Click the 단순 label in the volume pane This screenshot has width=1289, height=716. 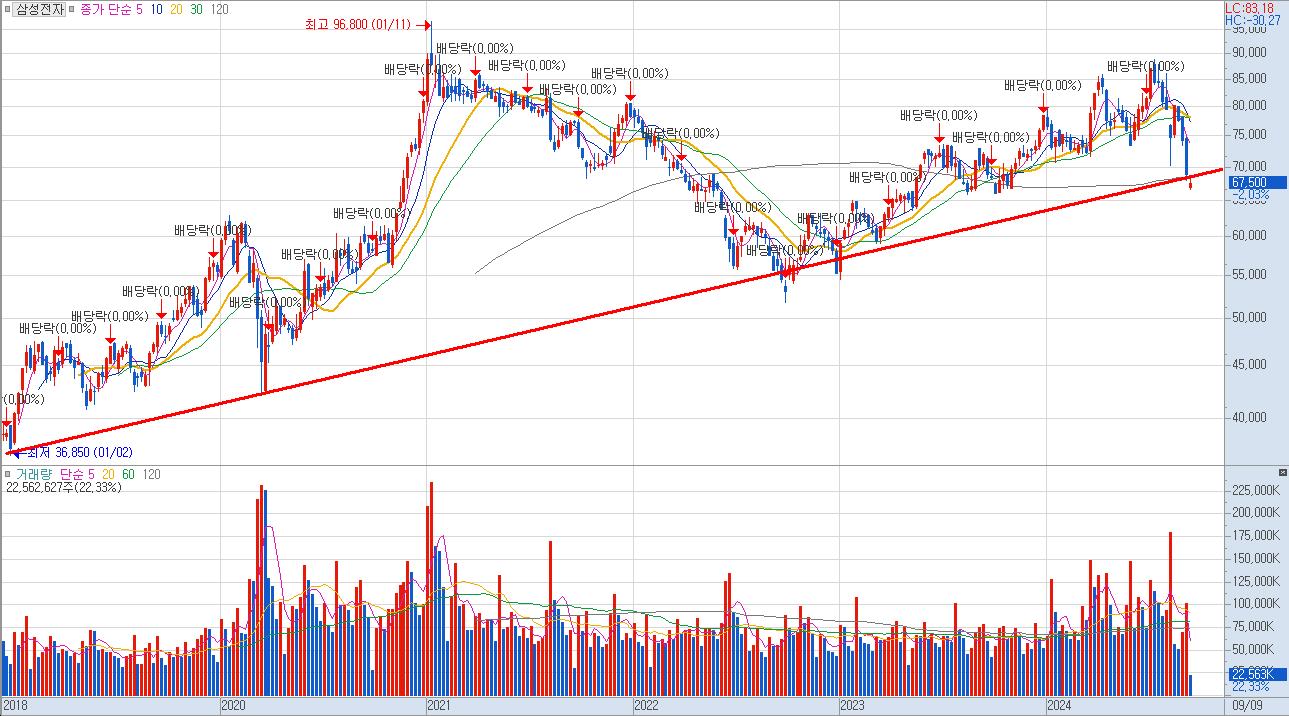71,474
